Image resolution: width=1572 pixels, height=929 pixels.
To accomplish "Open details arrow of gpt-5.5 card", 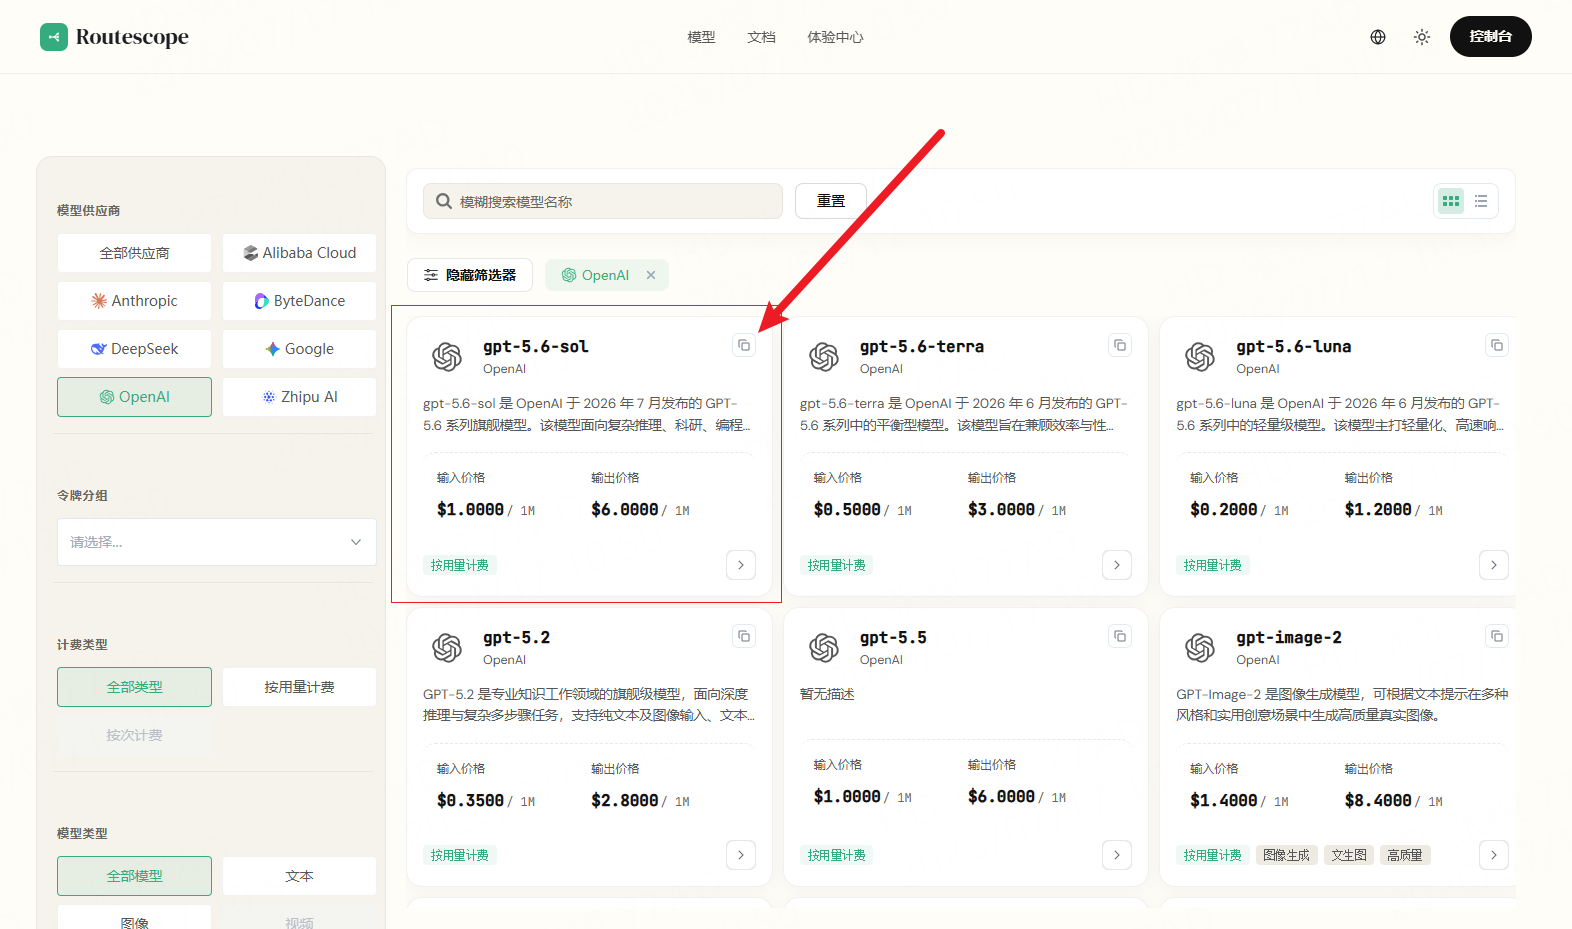I will [x=1117, y=855].
